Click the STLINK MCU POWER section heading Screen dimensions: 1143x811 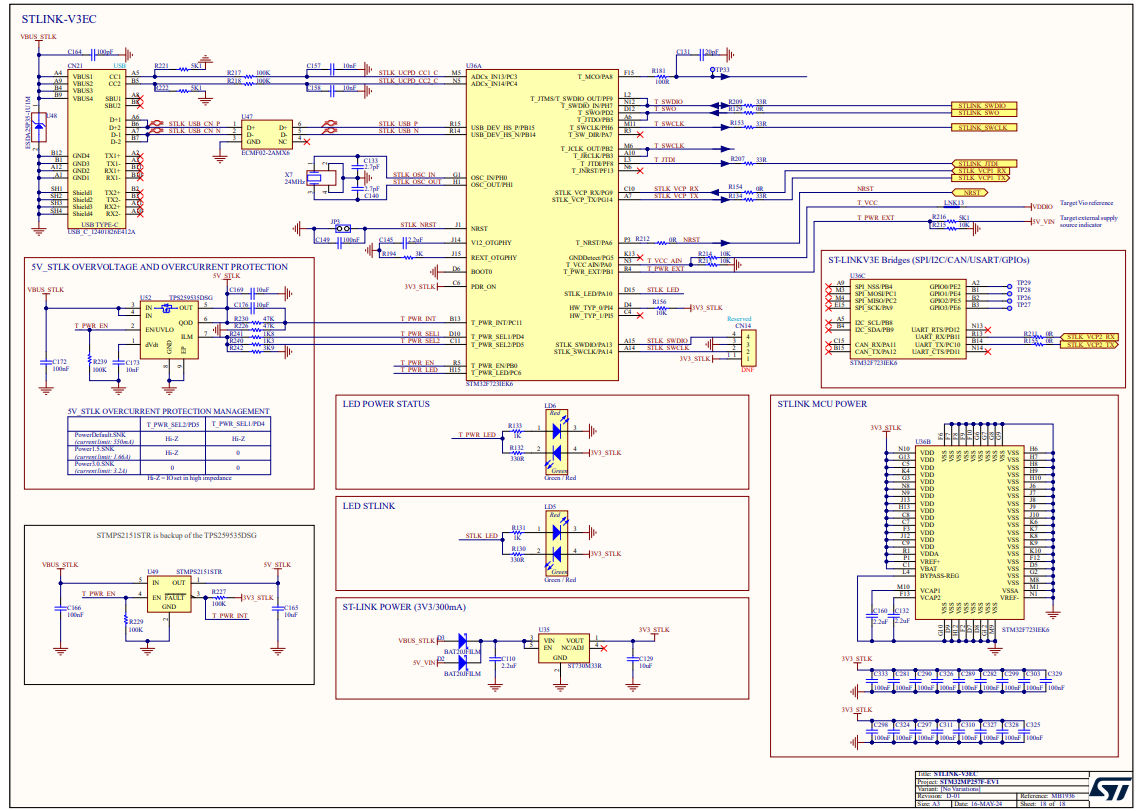pyautogui.click(x=822, y=404)
